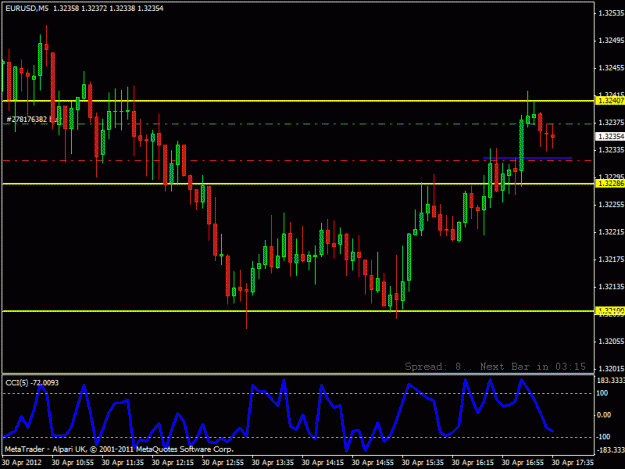Viewport: 625px width, 469px height.
Task: Select the yellow horizontal line at 1.32286
Action: pos(298,184)
